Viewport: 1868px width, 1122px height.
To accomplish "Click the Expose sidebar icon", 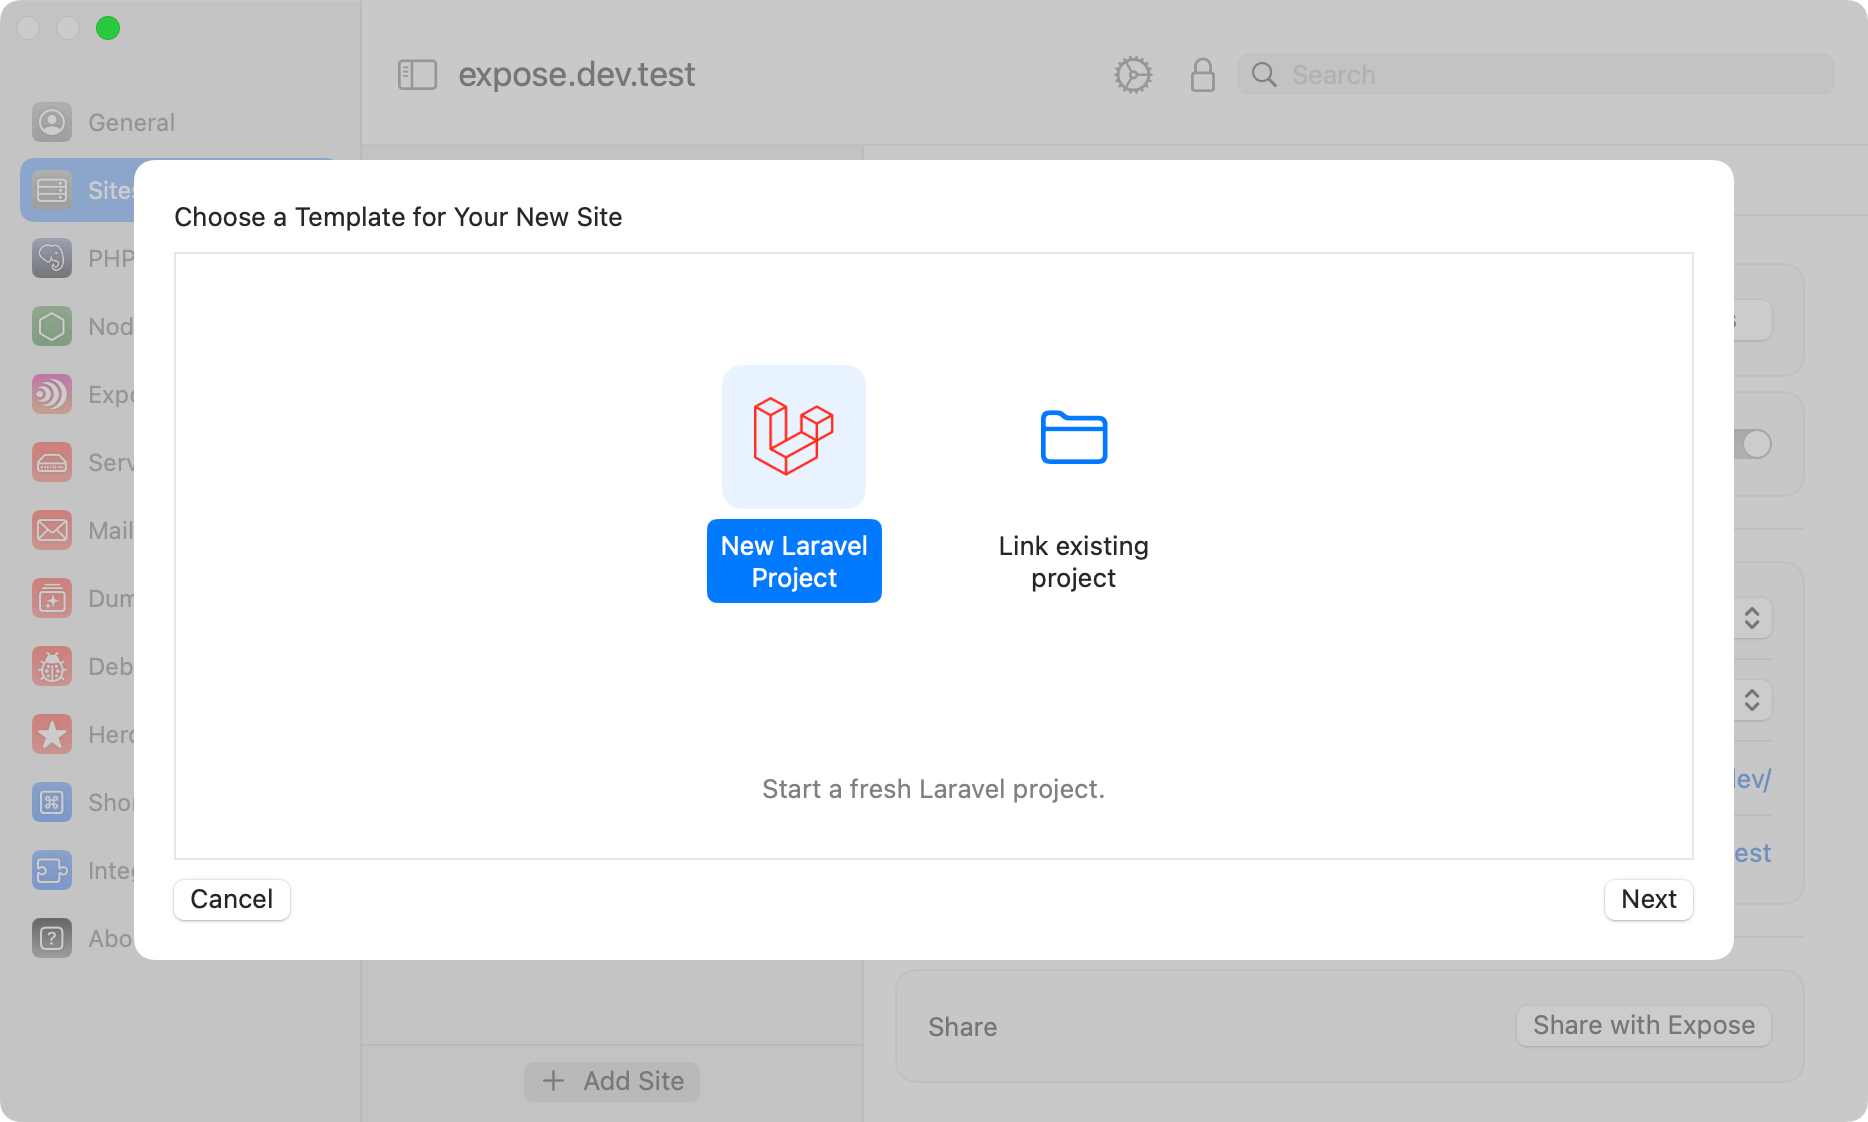I will click(x=52, y=394).
